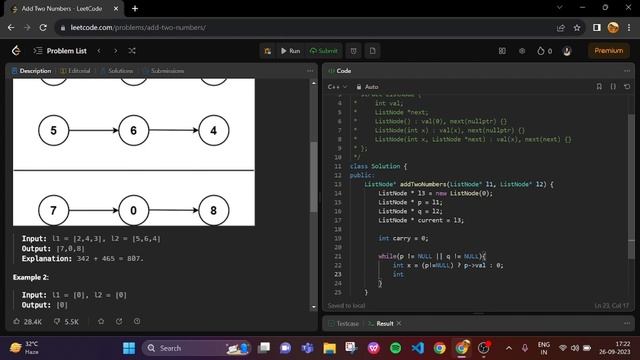Click the 'int carry = 0;' code line

tap(403, 238)
